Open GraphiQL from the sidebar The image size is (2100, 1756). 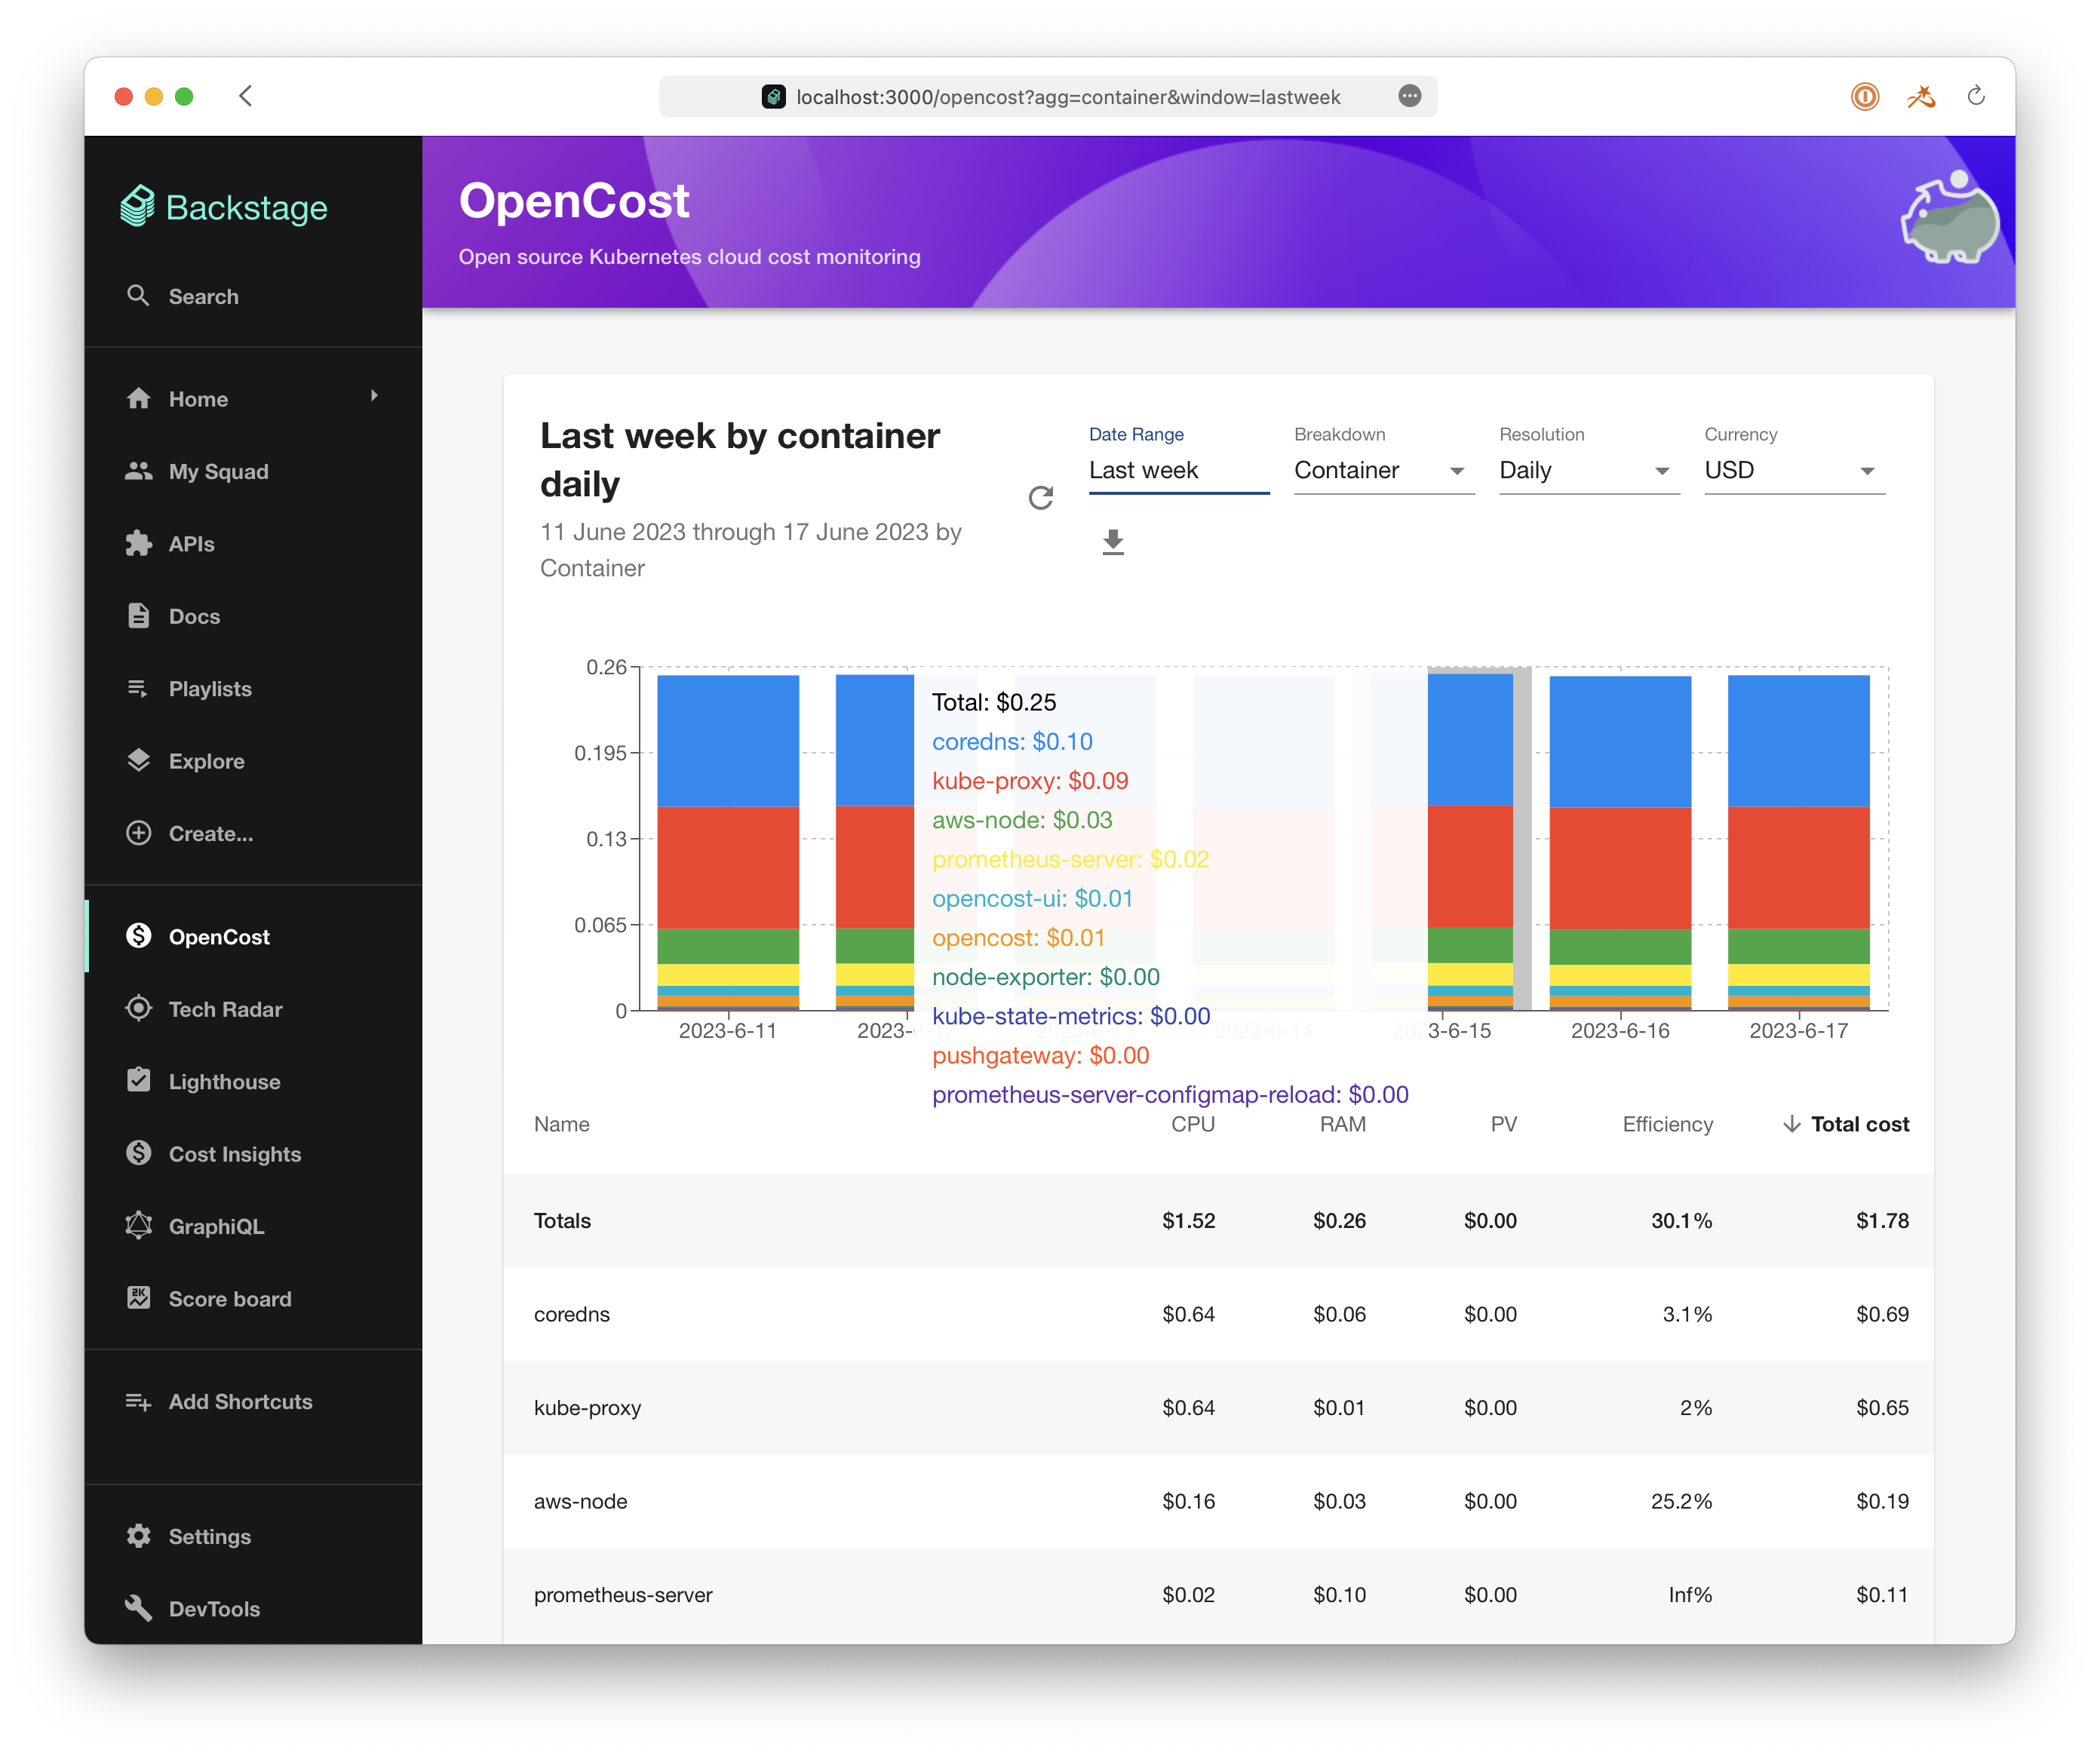pos(216,1226)
